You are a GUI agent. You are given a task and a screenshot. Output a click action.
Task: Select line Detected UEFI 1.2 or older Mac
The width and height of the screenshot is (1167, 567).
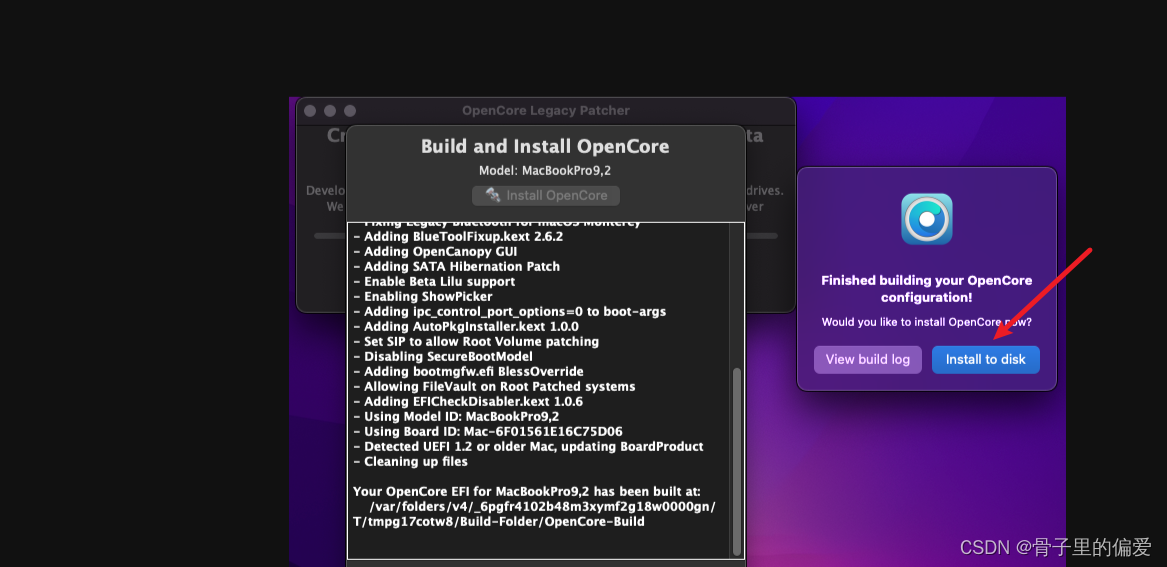pos(528,446)
